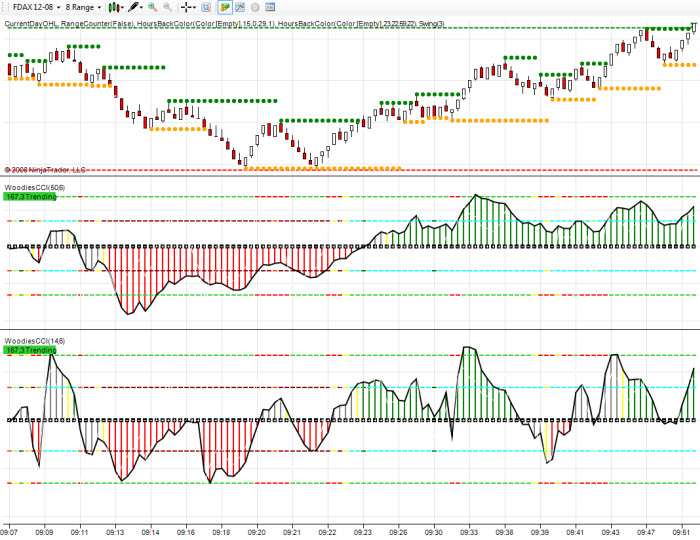The image size is (700, 540).
Task: Click the 09:26 time axis label
Action: [x=398, y=532]
